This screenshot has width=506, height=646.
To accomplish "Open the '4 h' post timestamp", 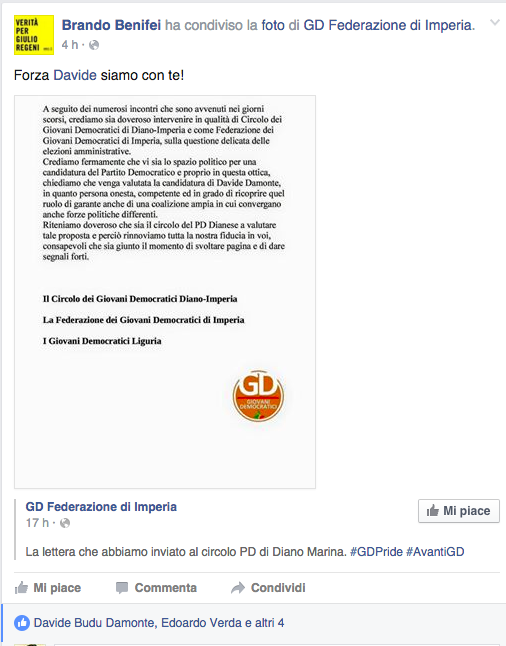I will [x=70, y=45].
